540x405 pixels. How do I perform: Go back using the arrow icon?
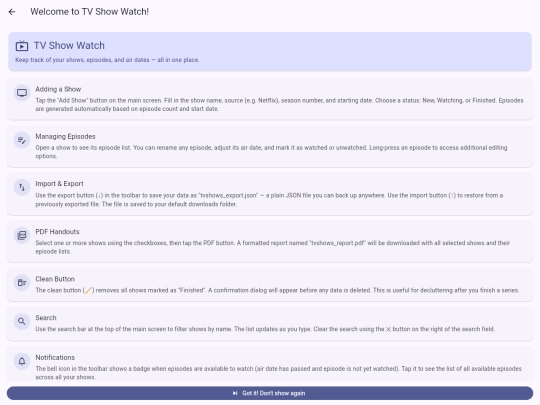pyautogui.click(x=12, y=12)
